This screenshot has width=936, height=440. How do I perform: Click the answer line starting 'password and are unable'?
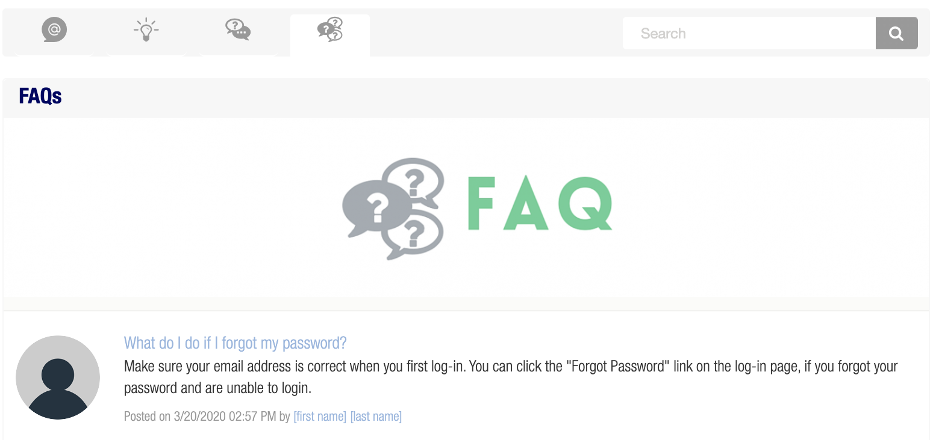pos(218,389)
